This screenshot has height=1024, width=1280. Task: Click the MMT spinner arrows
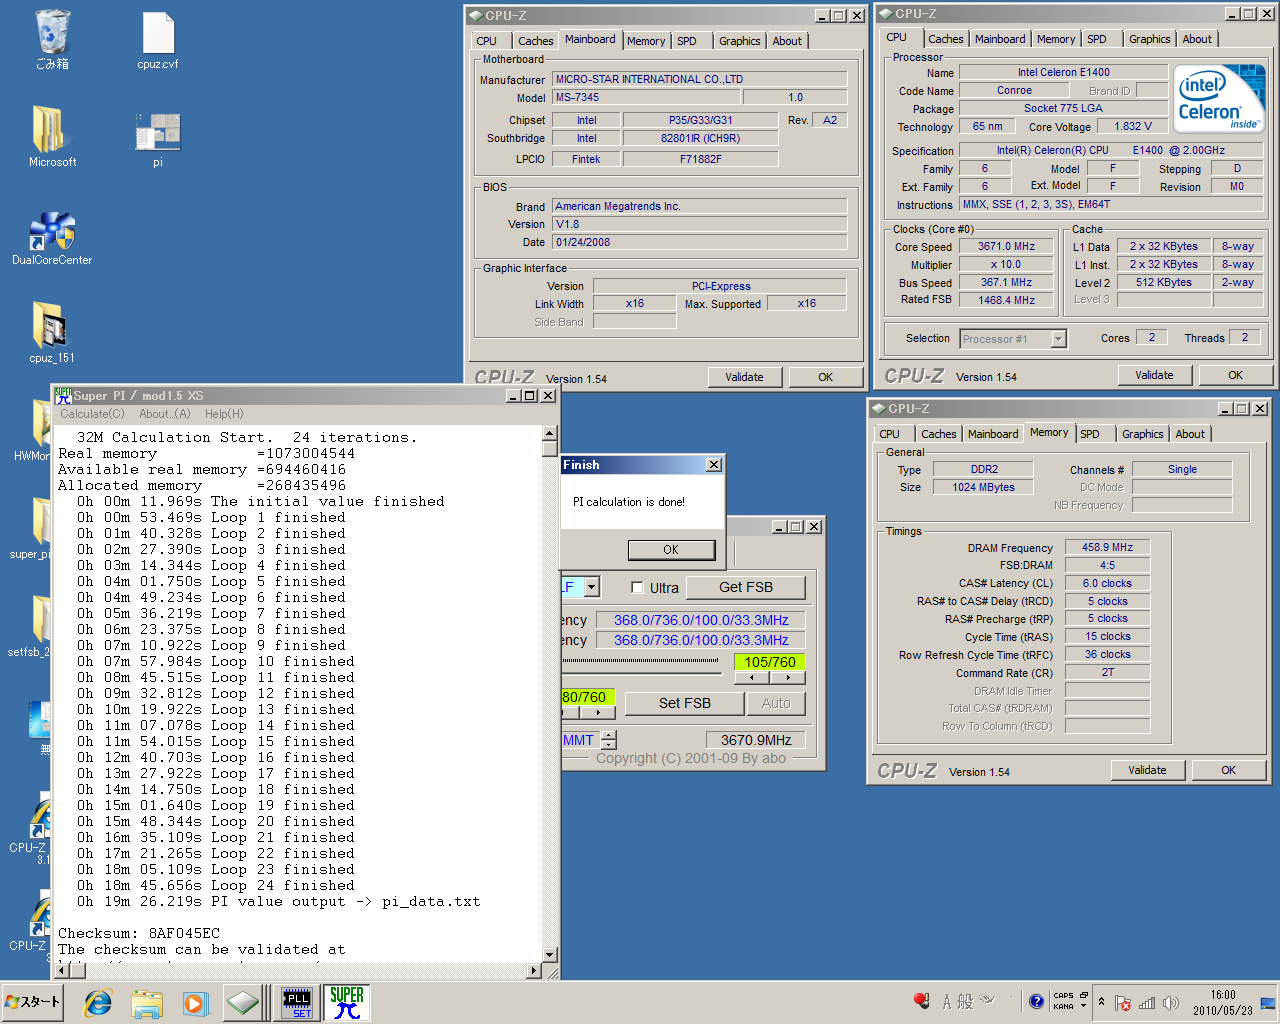[x=609, y=740]
